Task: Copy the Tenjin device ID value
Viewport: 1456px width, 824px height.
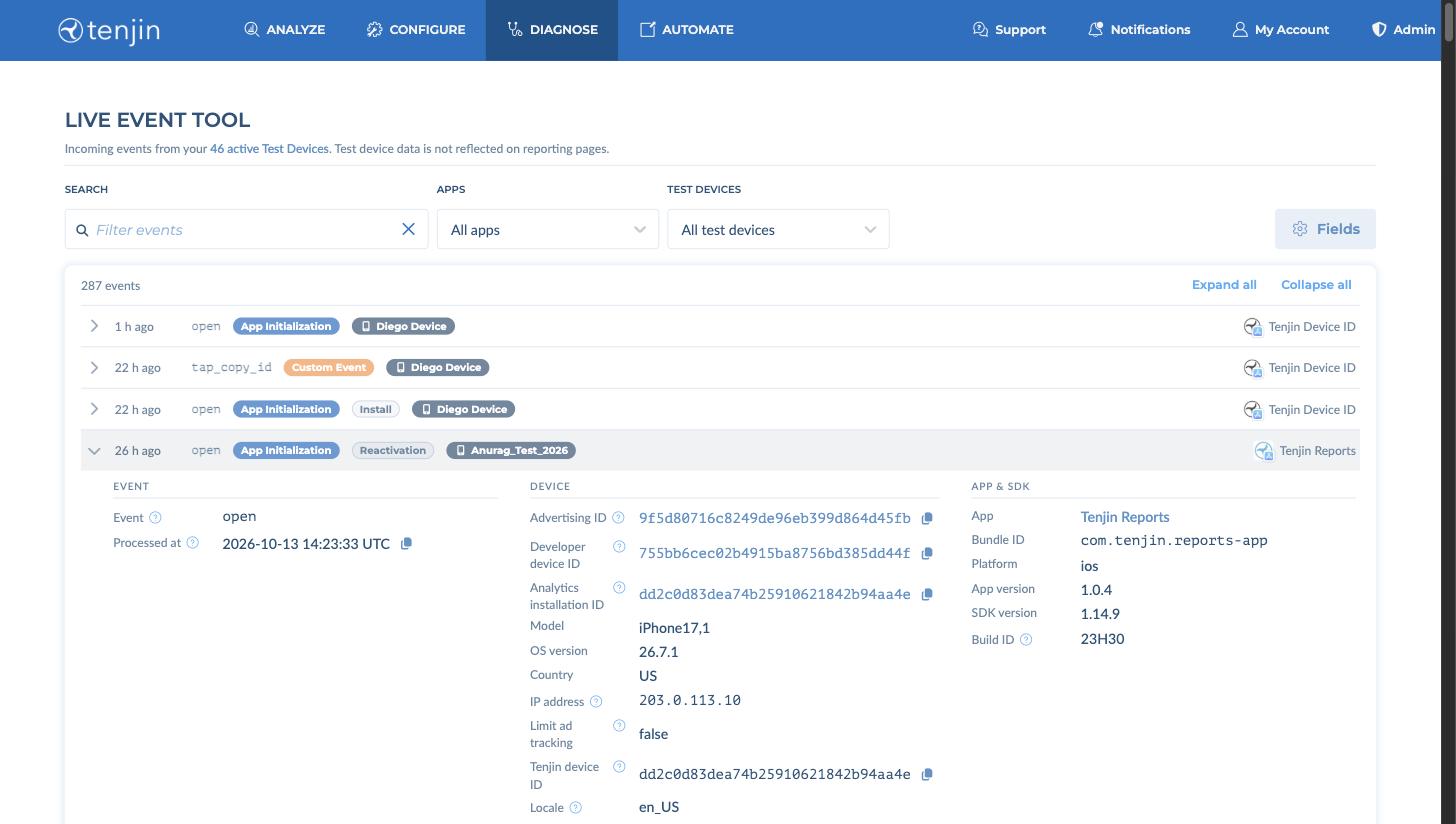Action: click(x=927, y=774)
